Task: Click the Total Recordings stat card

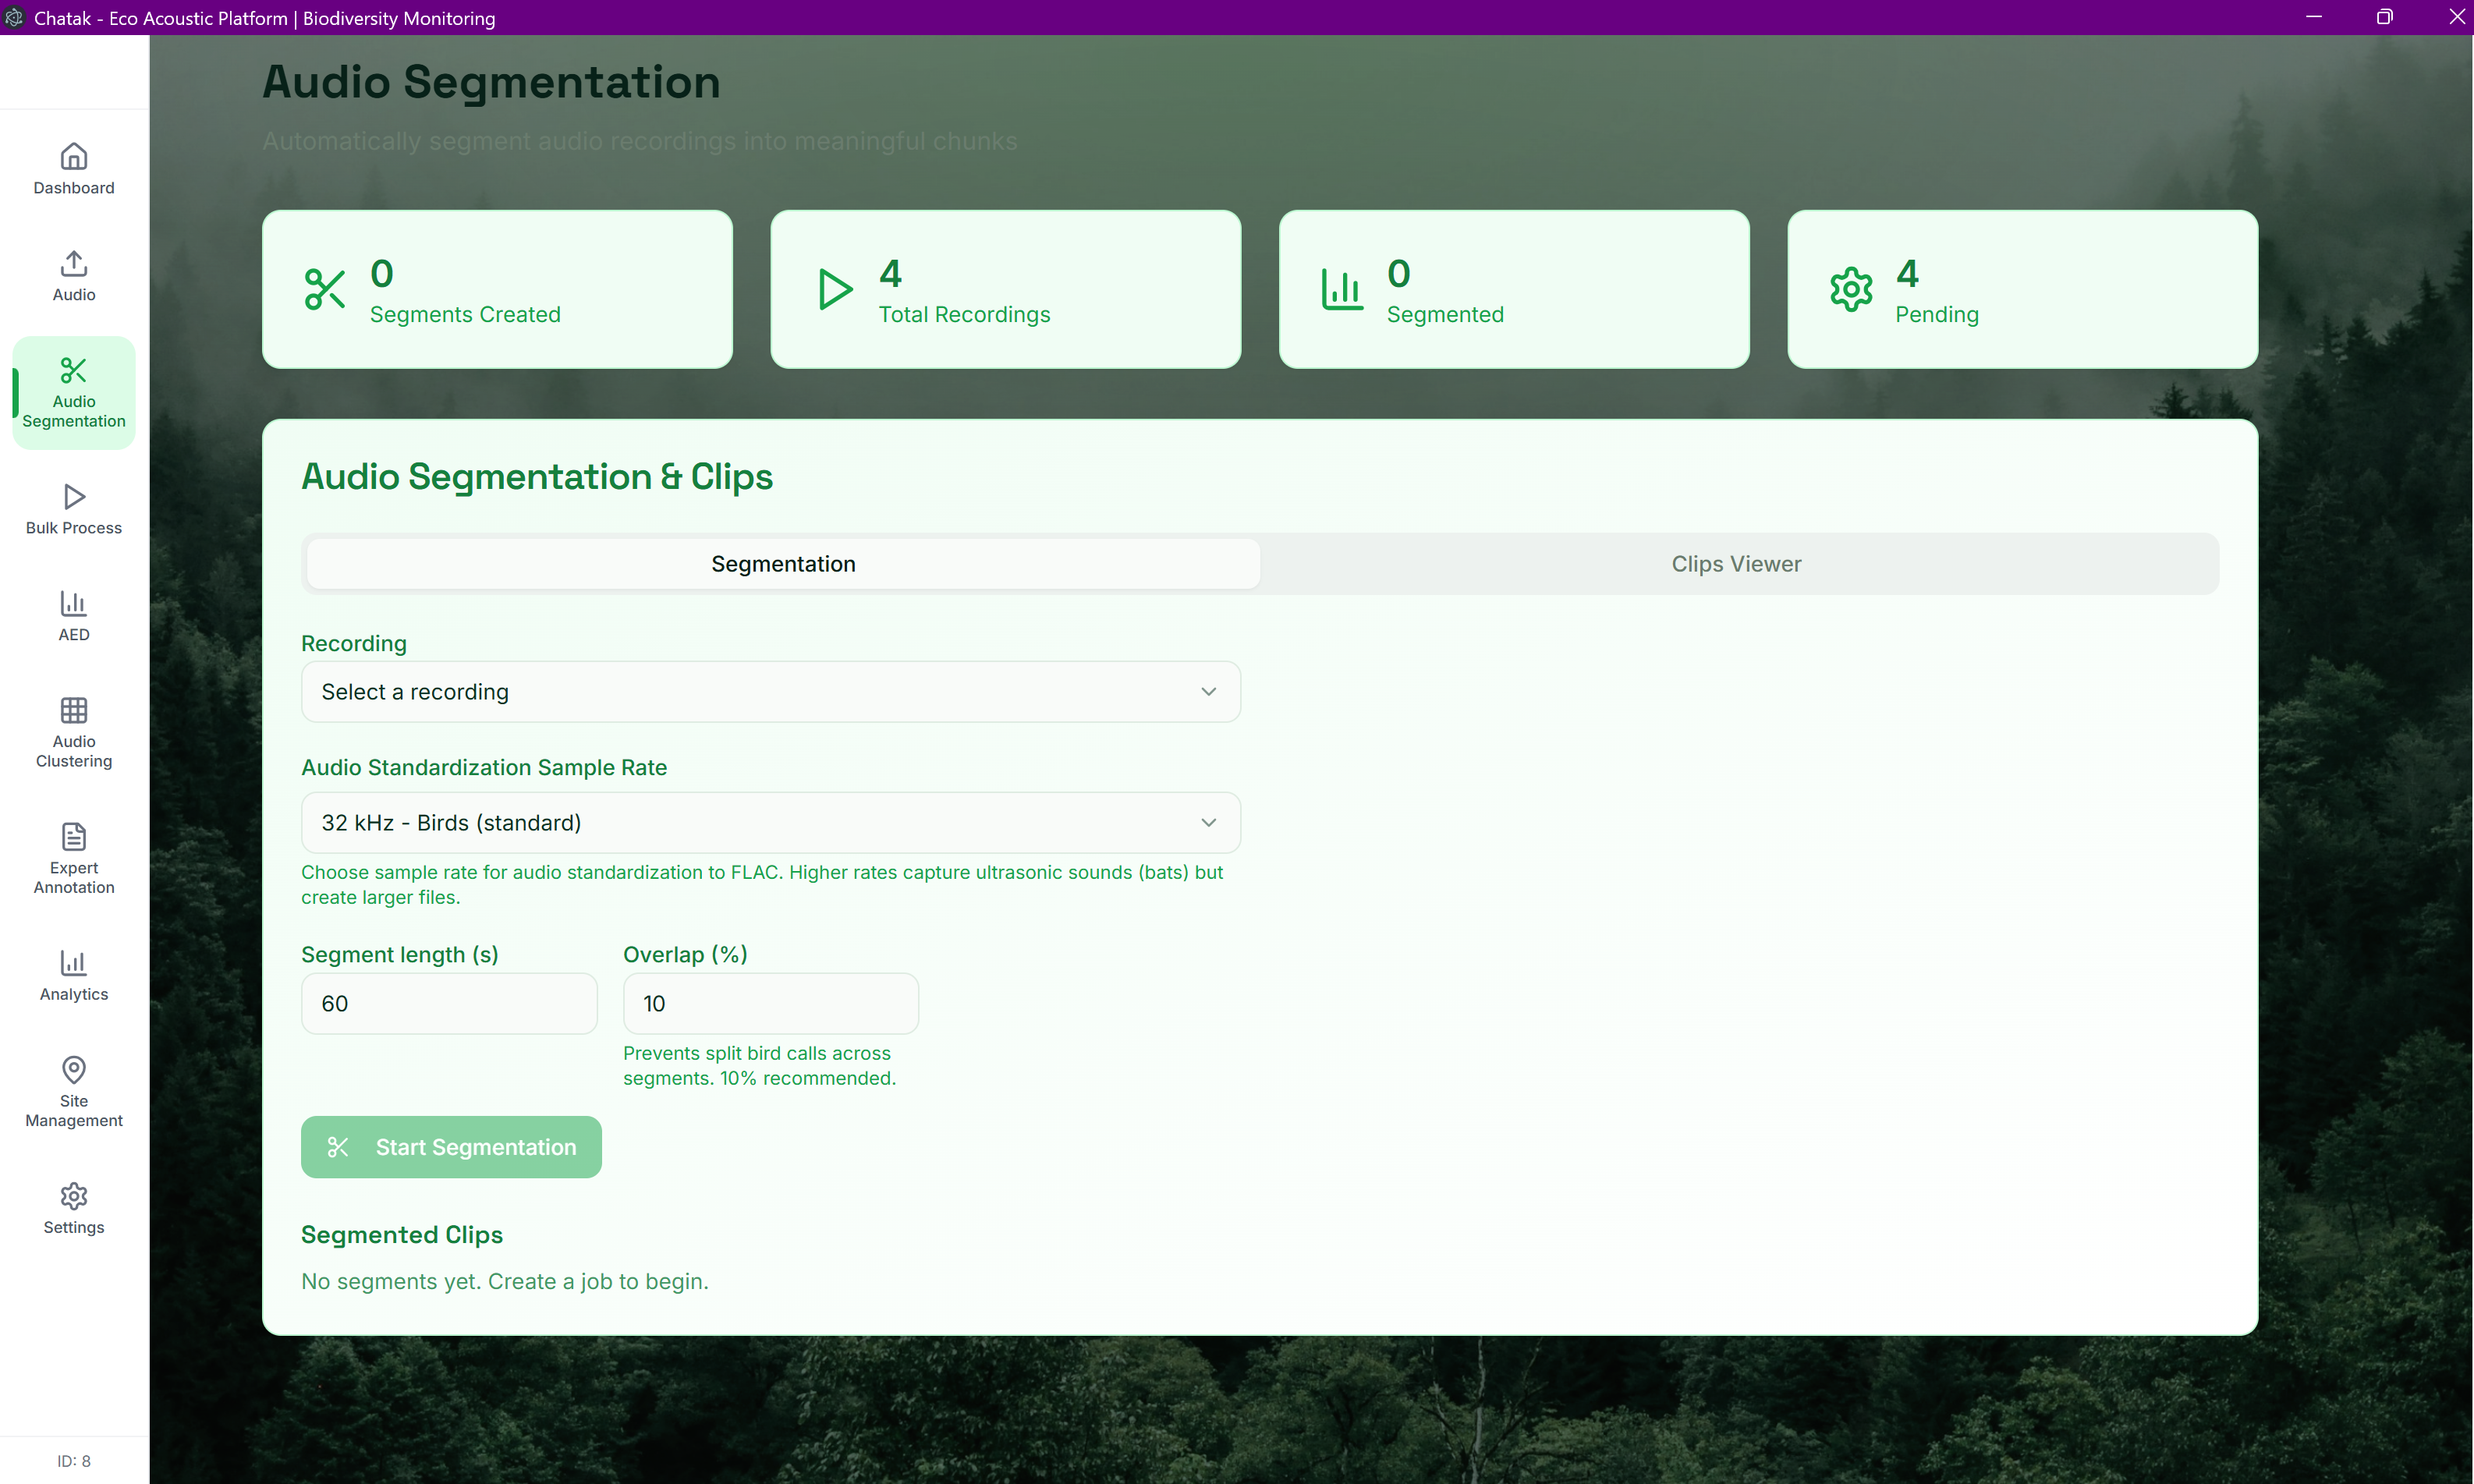Action: 1005,289
